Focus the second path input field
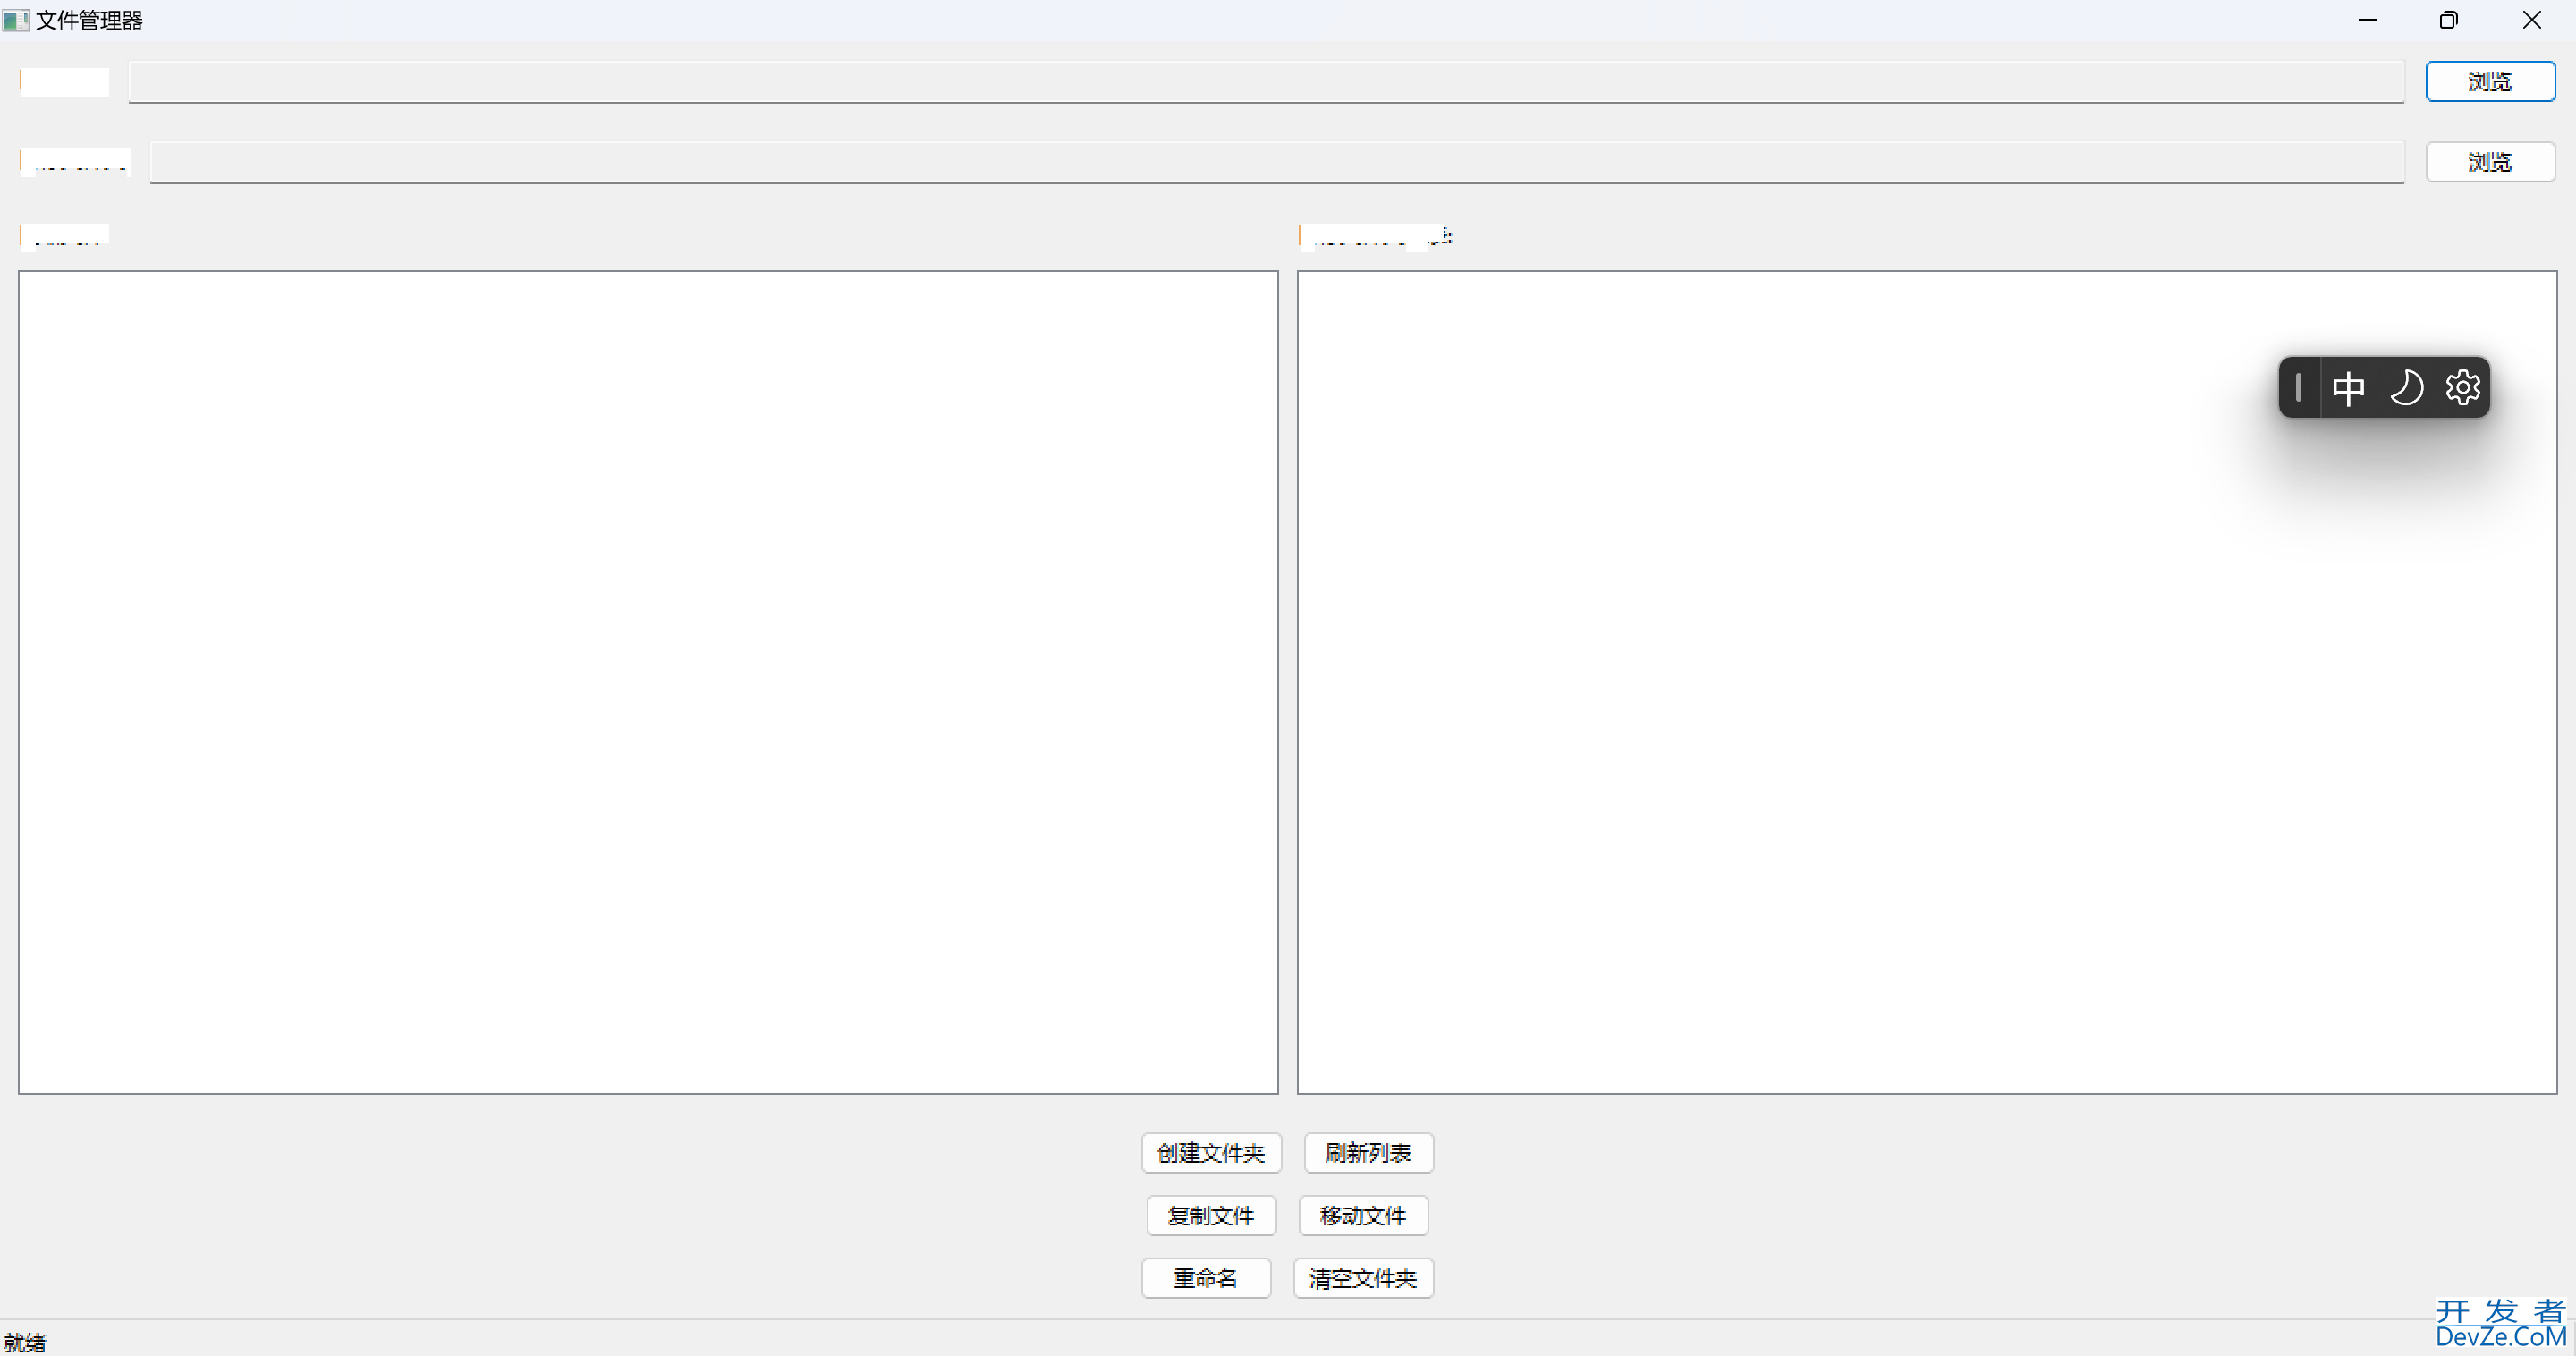Screen dimensions: 2576x1356 (1276, 162)
